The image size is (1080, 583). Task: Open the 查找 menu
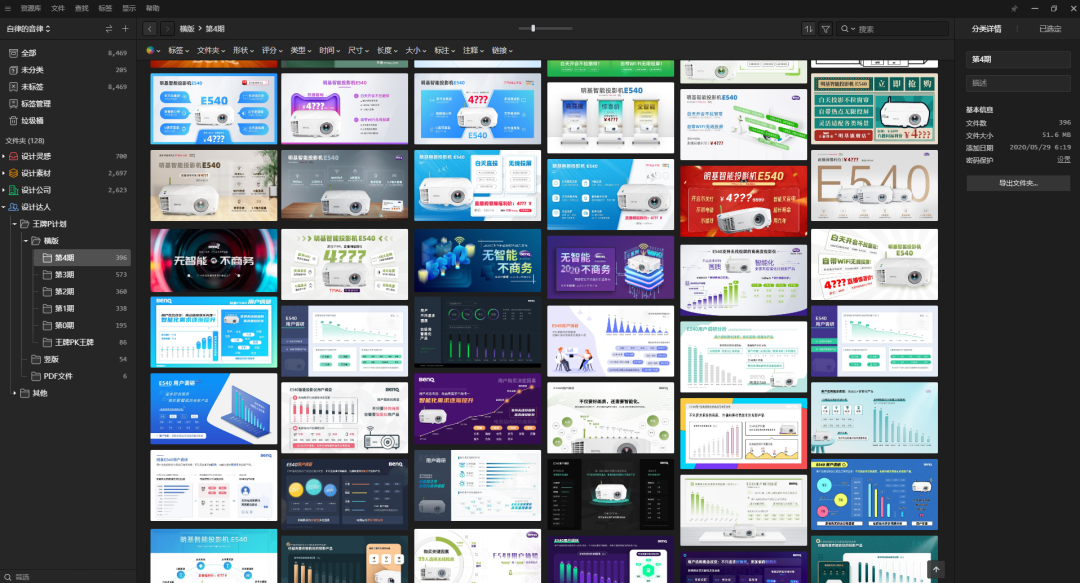(x=81, y=8)
